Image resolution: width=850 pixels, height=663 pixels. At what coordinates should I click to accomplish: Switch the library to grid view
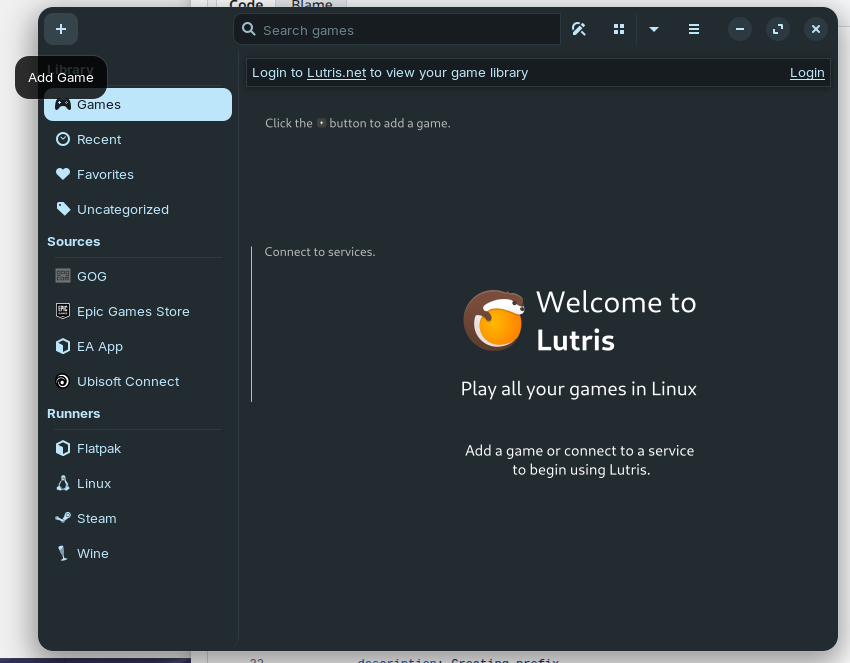pos(619,29)
